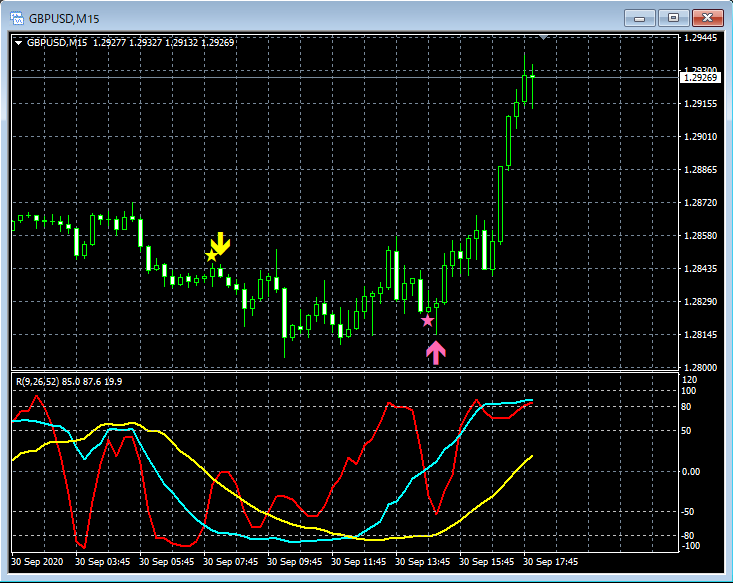Click the pink star marker on chart
The width and height of the screenshot is (733, 583).
pyautogui.click(x=427, y=321)
